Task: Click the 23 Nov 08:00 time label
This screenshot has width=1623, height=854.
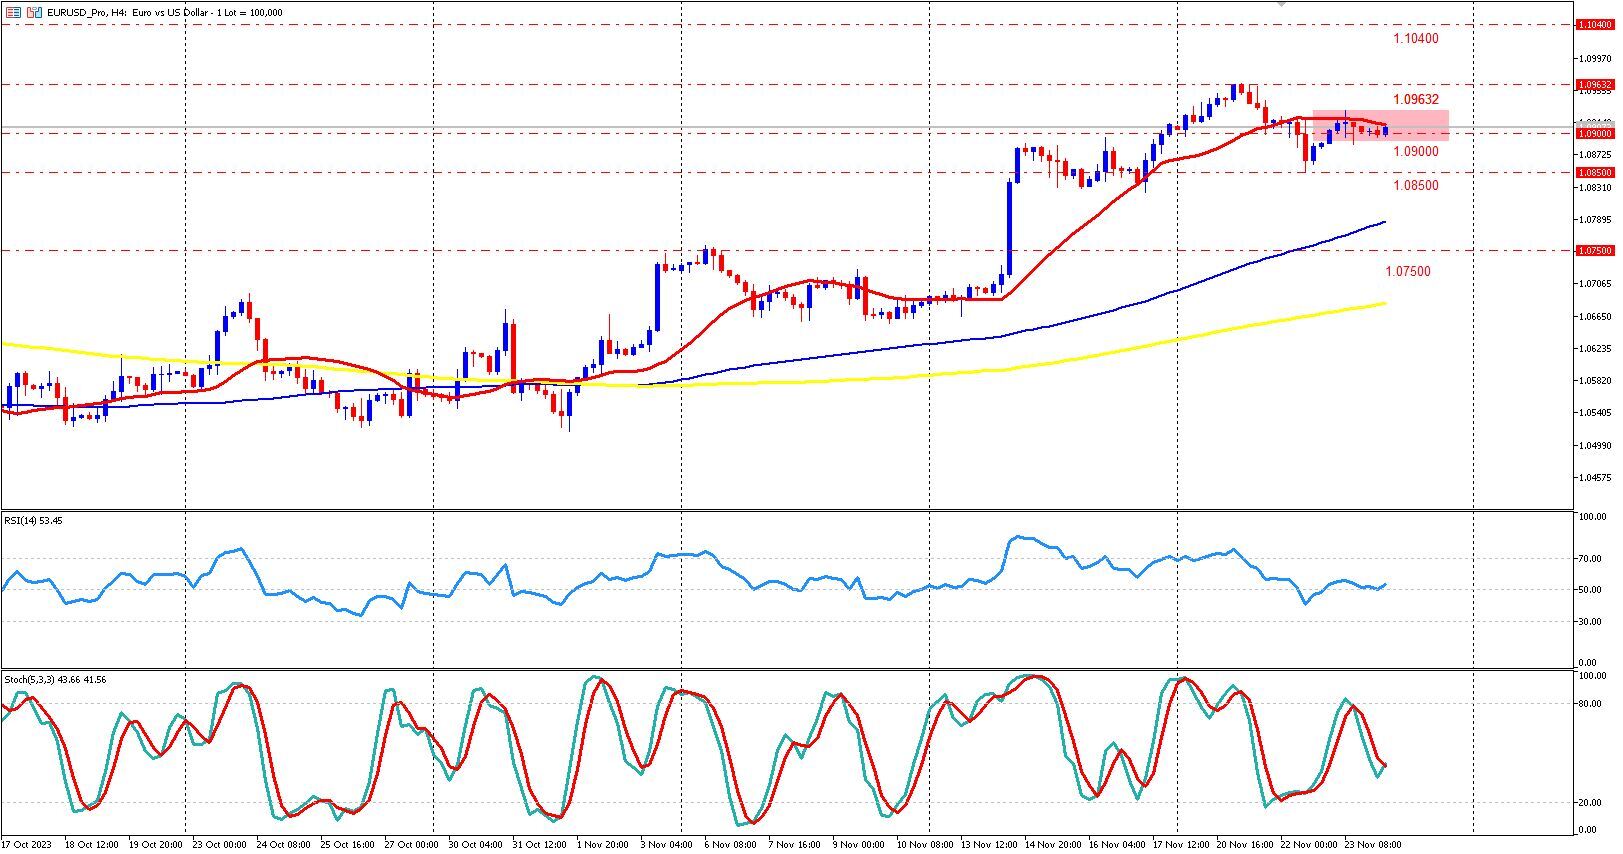Action: pos(1374,845)
